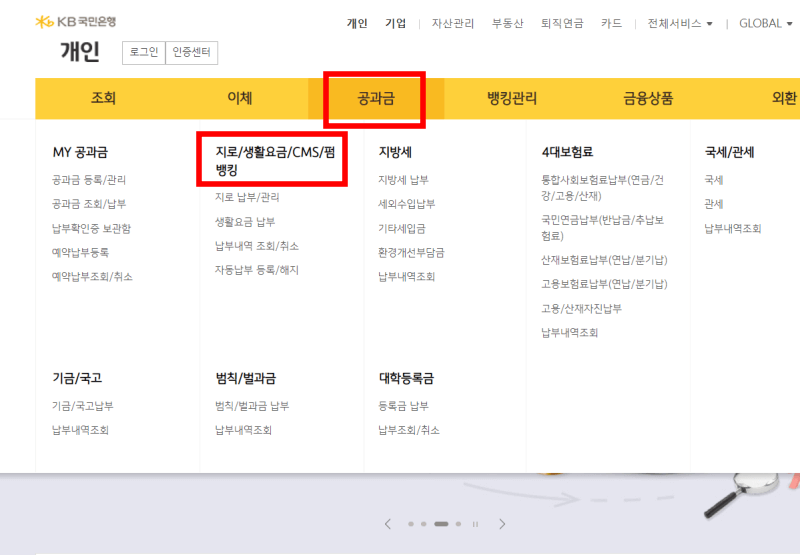
Task: Open the 지방세 section heading
Action: click(x=395, y=152)
